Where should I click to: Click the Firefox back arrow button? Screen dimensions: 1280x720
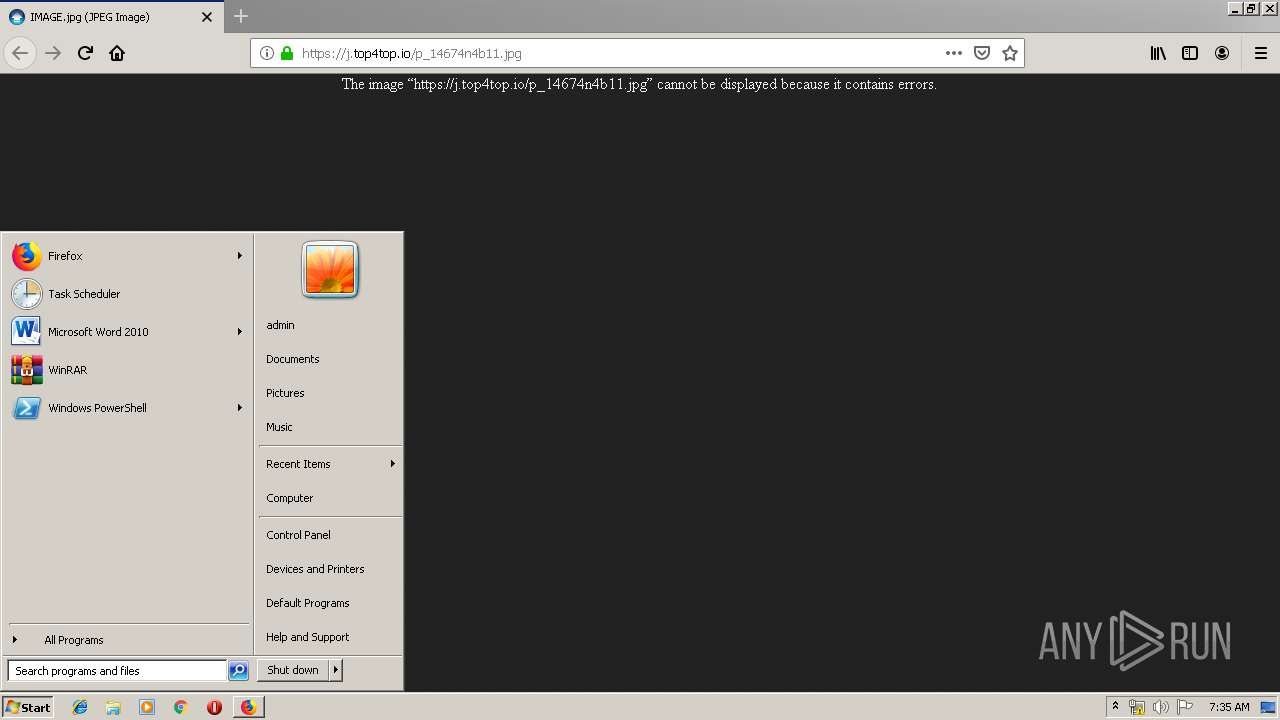pyautogui.click(x=20, y=53)
